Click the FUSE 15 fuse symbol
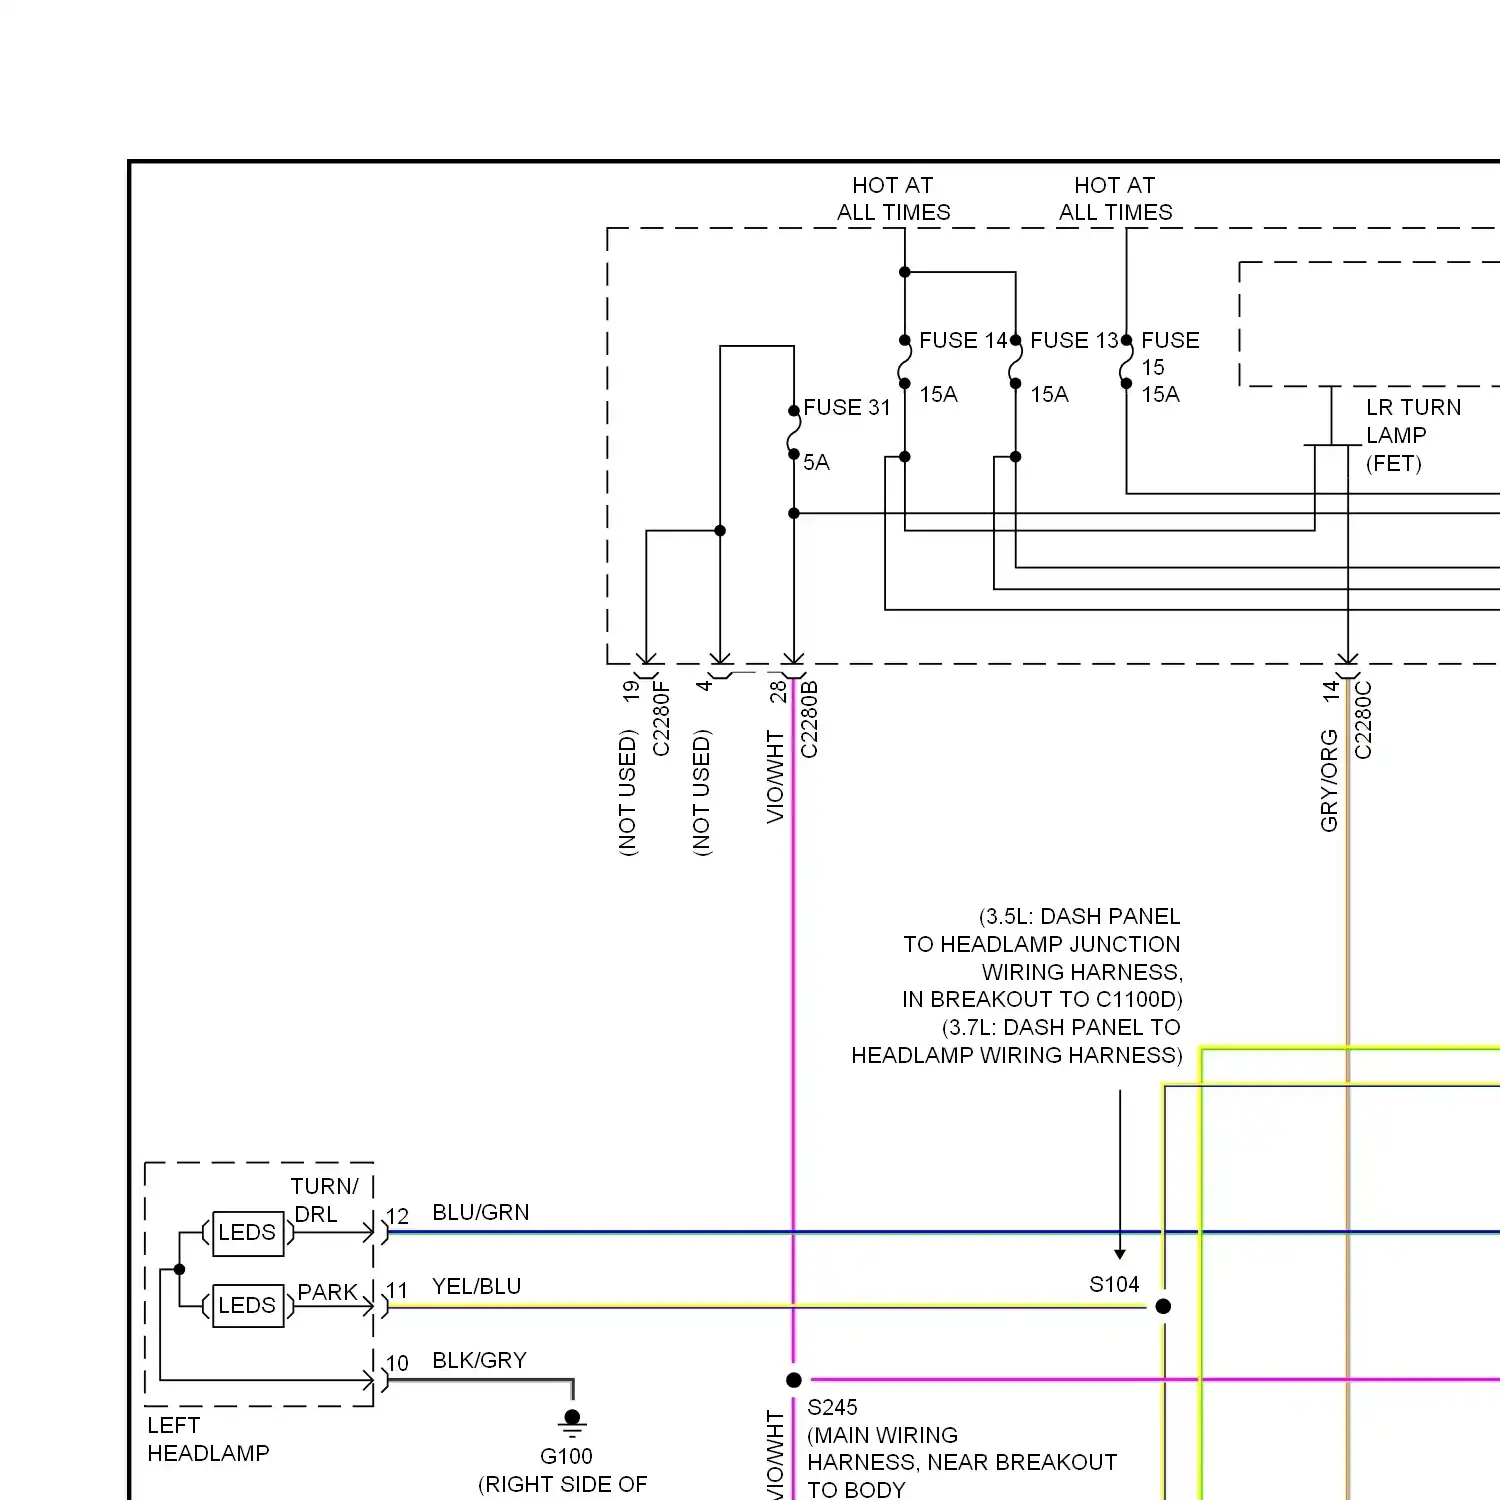The height and width of the screenshot is (1500, 1500). (1126, 362)
